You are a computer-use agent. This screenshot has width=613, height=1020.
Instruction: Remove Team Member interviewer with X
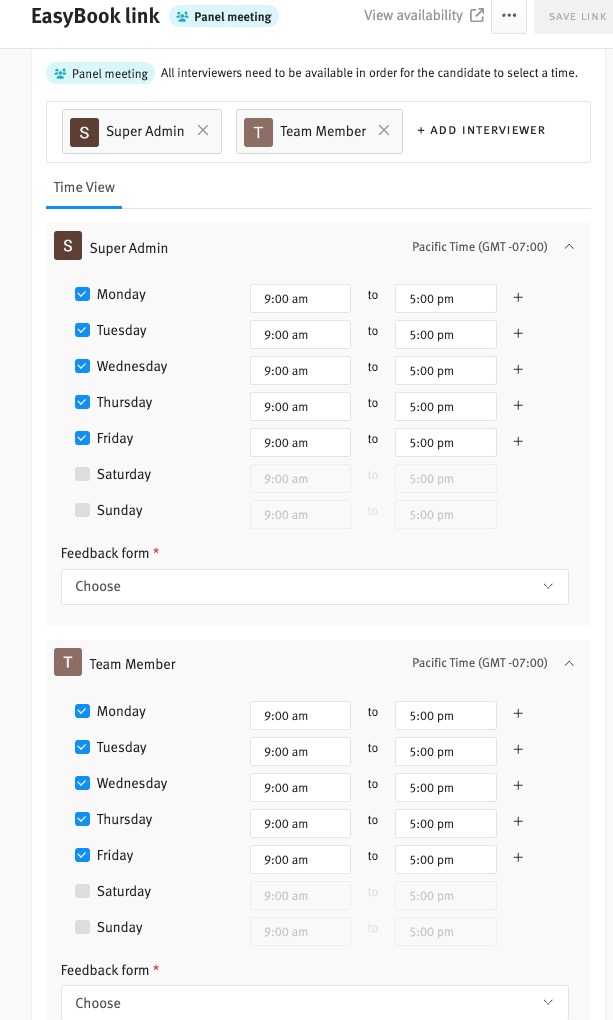pos(384,130)
